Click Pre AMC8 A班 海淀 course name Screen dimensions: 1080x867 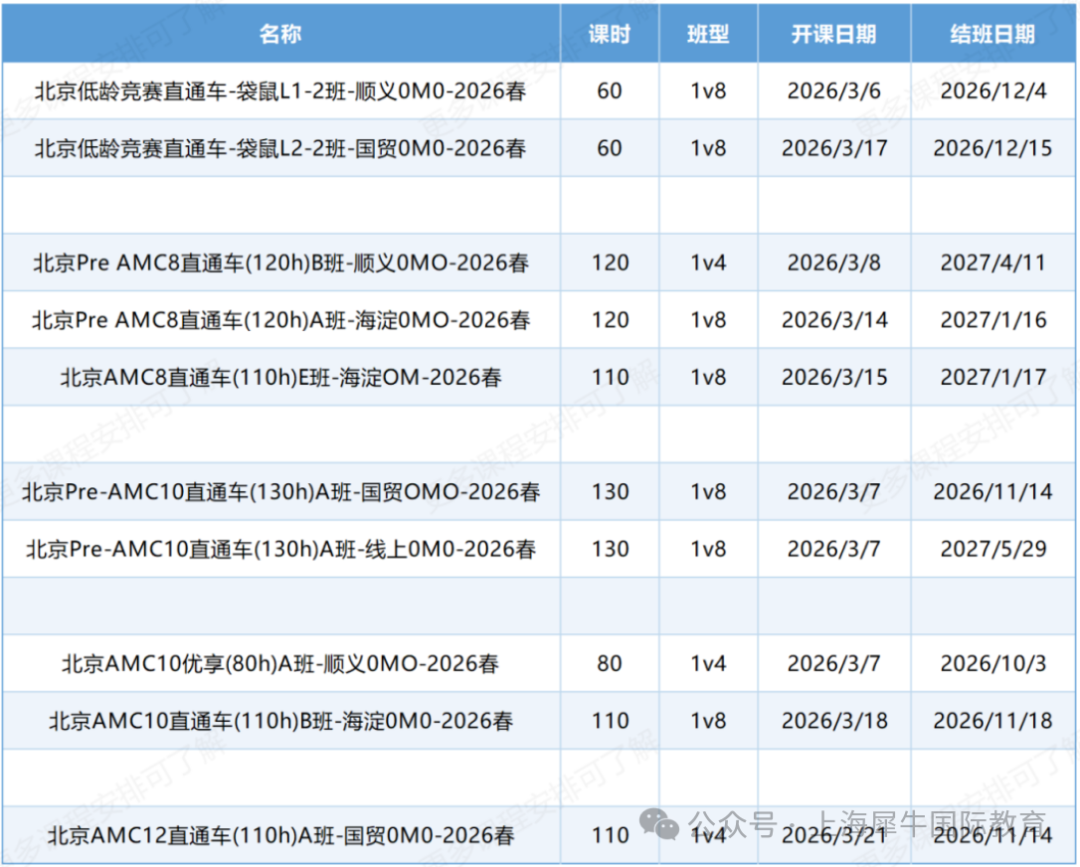(x=280, y=320)
